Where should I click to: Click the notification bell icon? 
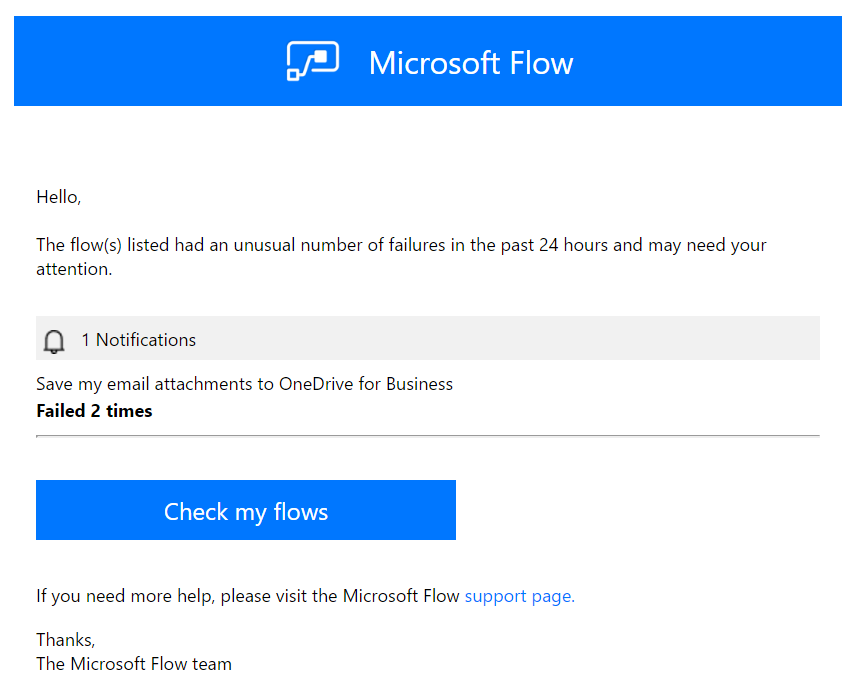(54, 341)
